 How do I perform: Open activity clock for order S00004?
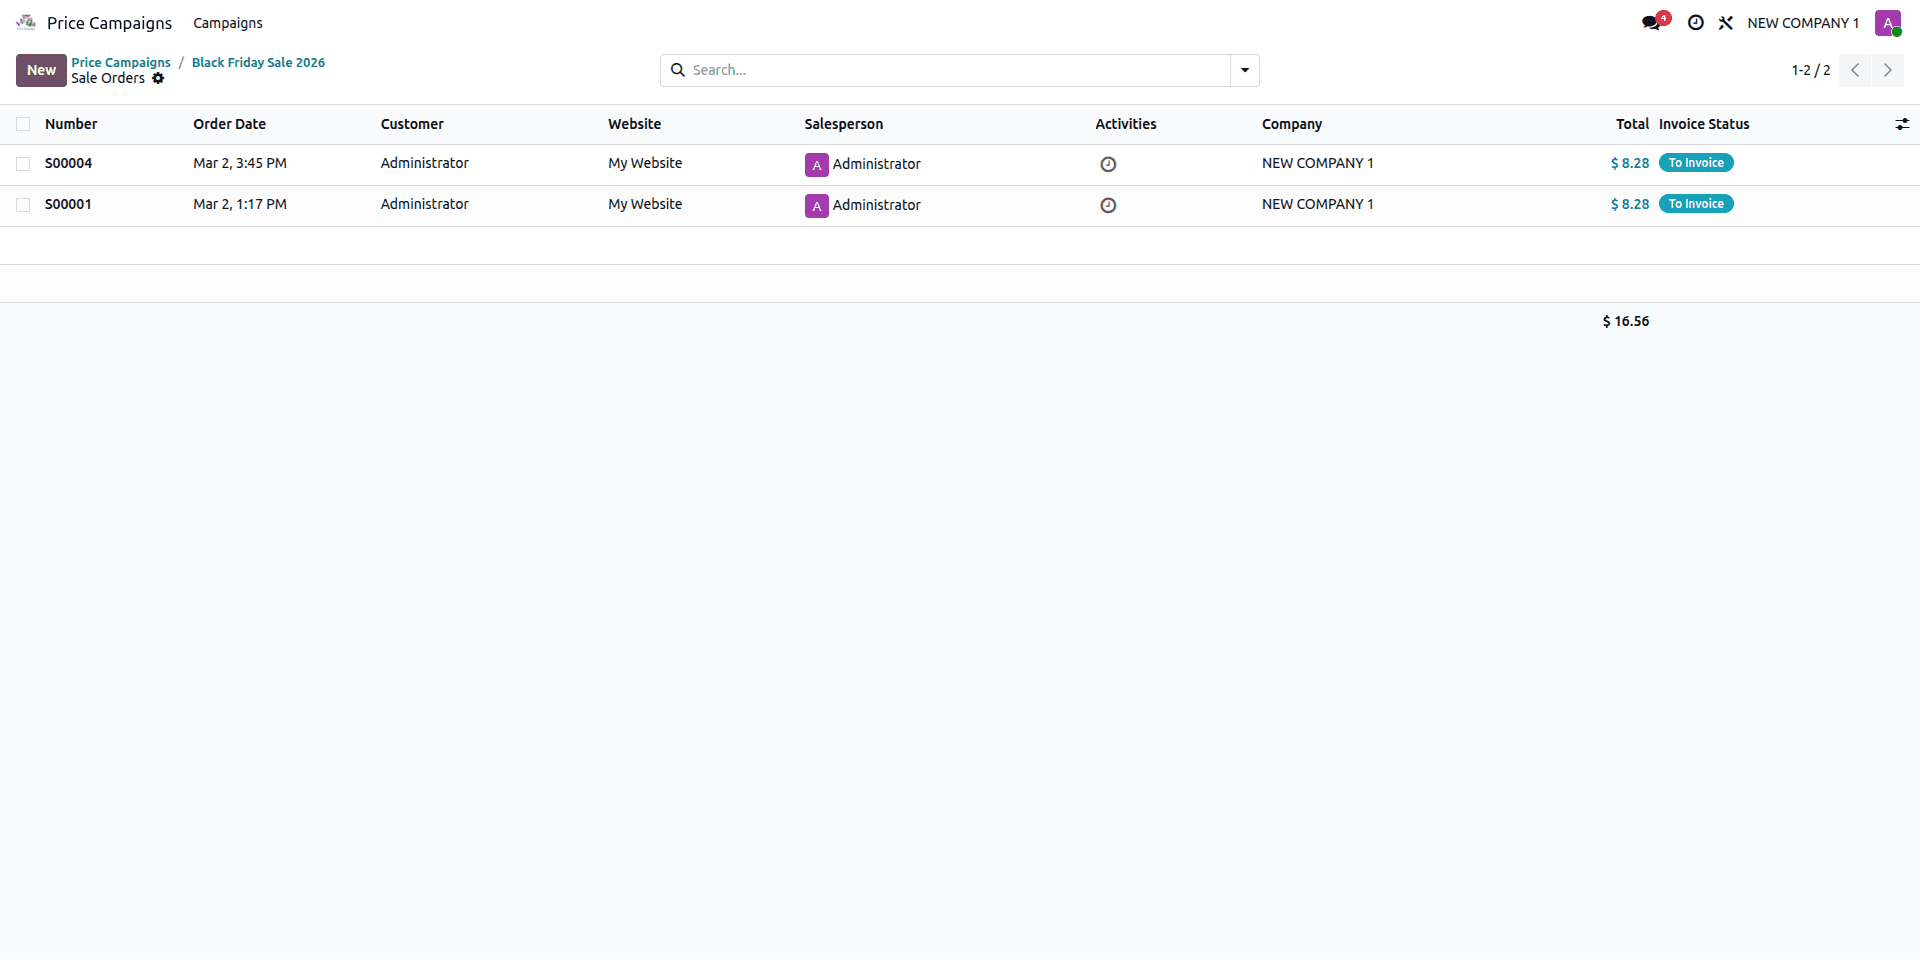(1108, 164)
